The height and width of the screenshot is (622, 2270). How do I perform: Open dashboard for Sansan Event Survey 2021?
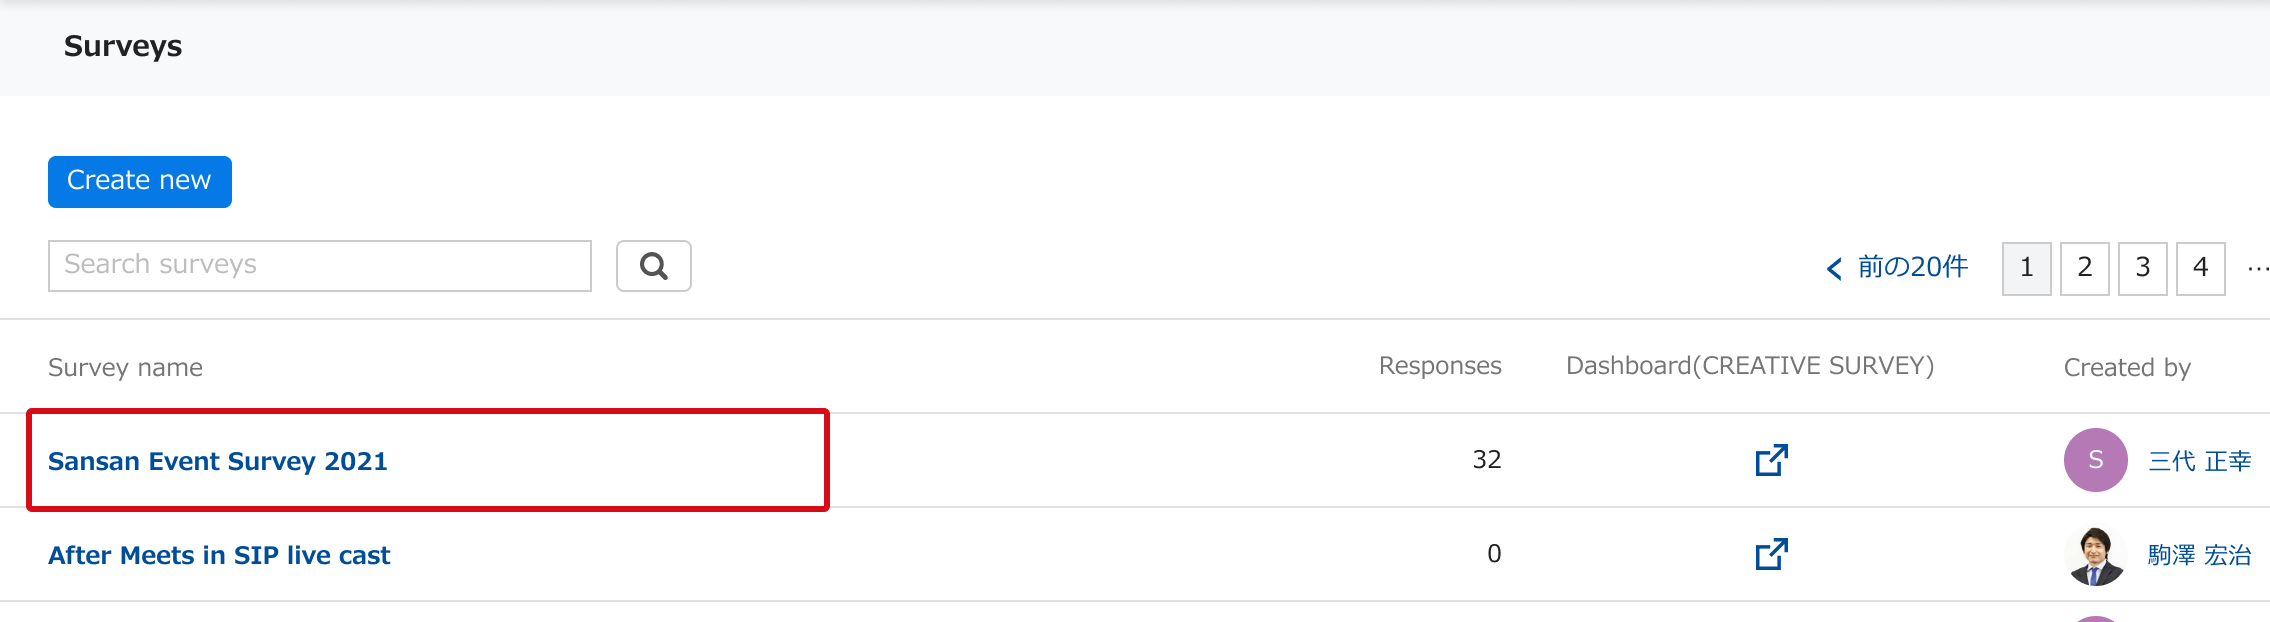coord(1772,460)
